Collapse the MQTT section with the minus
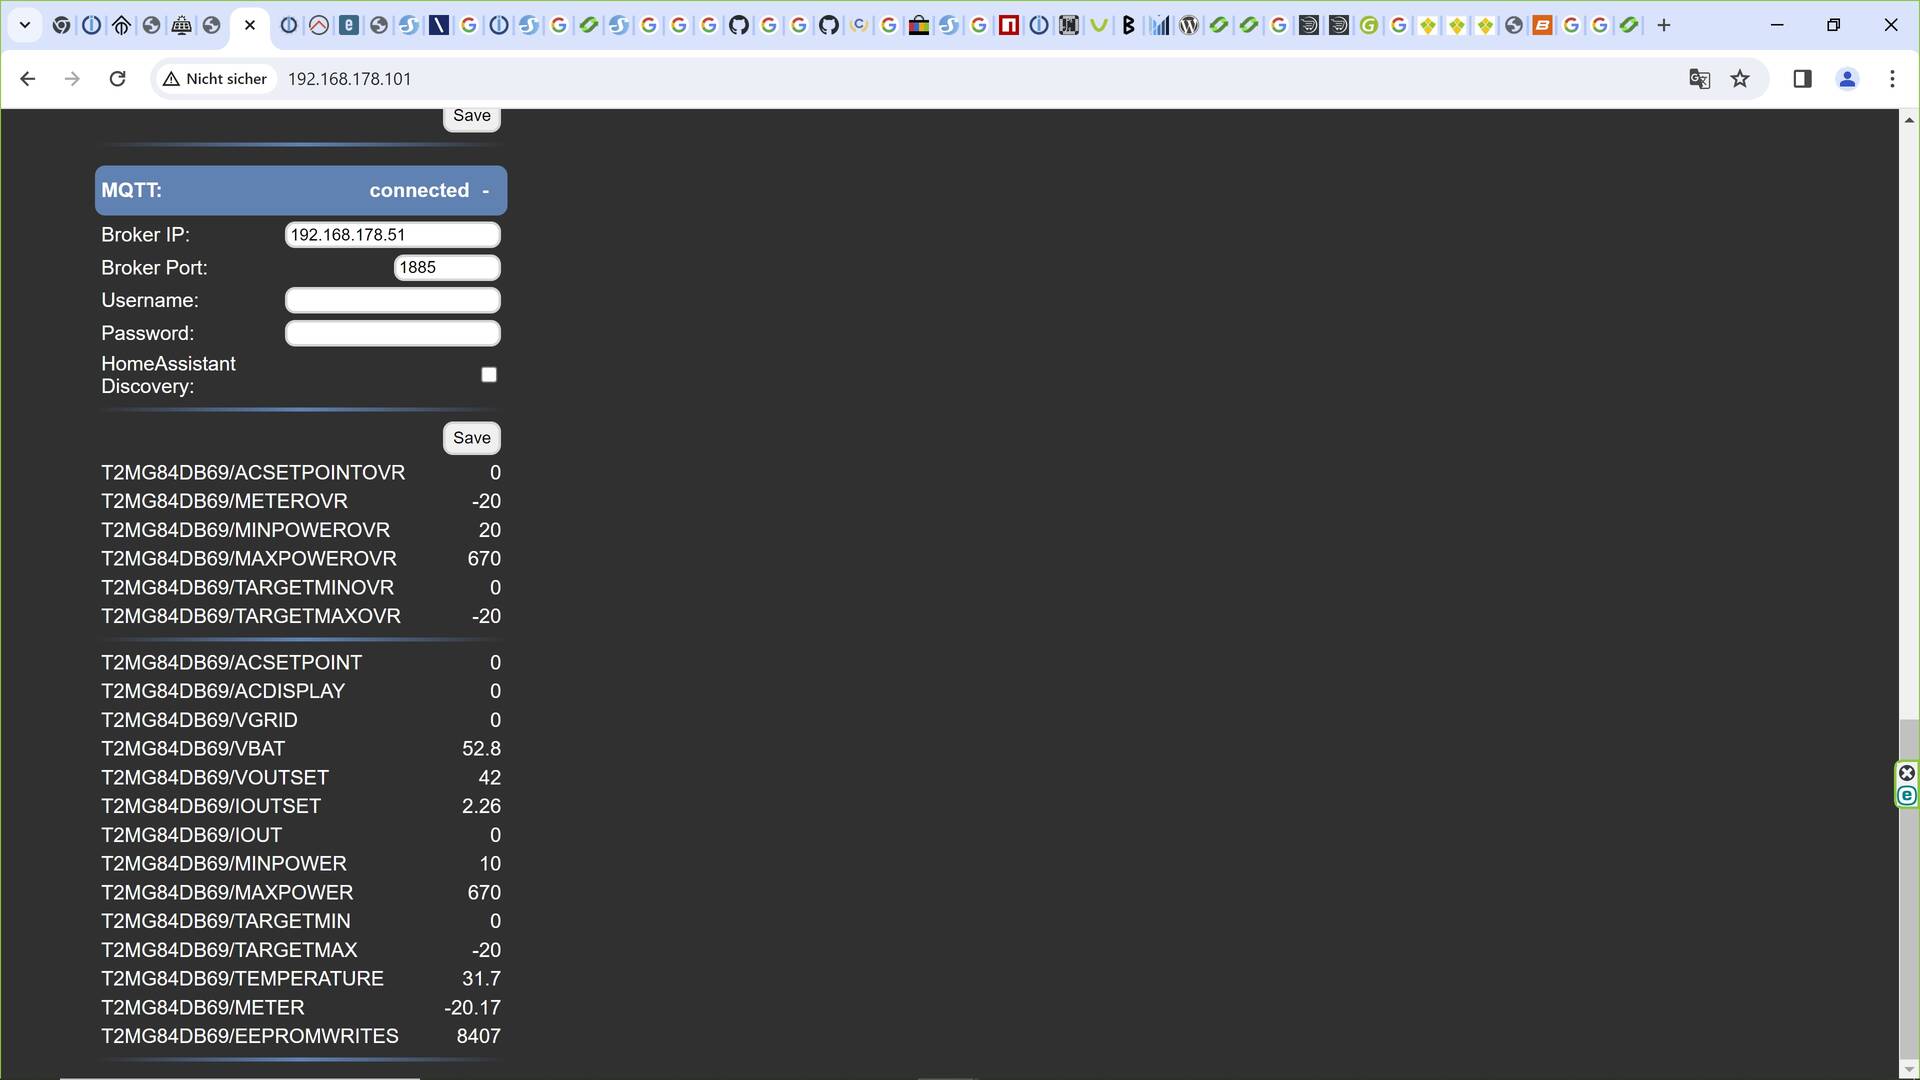 click(x=486, y=191)
